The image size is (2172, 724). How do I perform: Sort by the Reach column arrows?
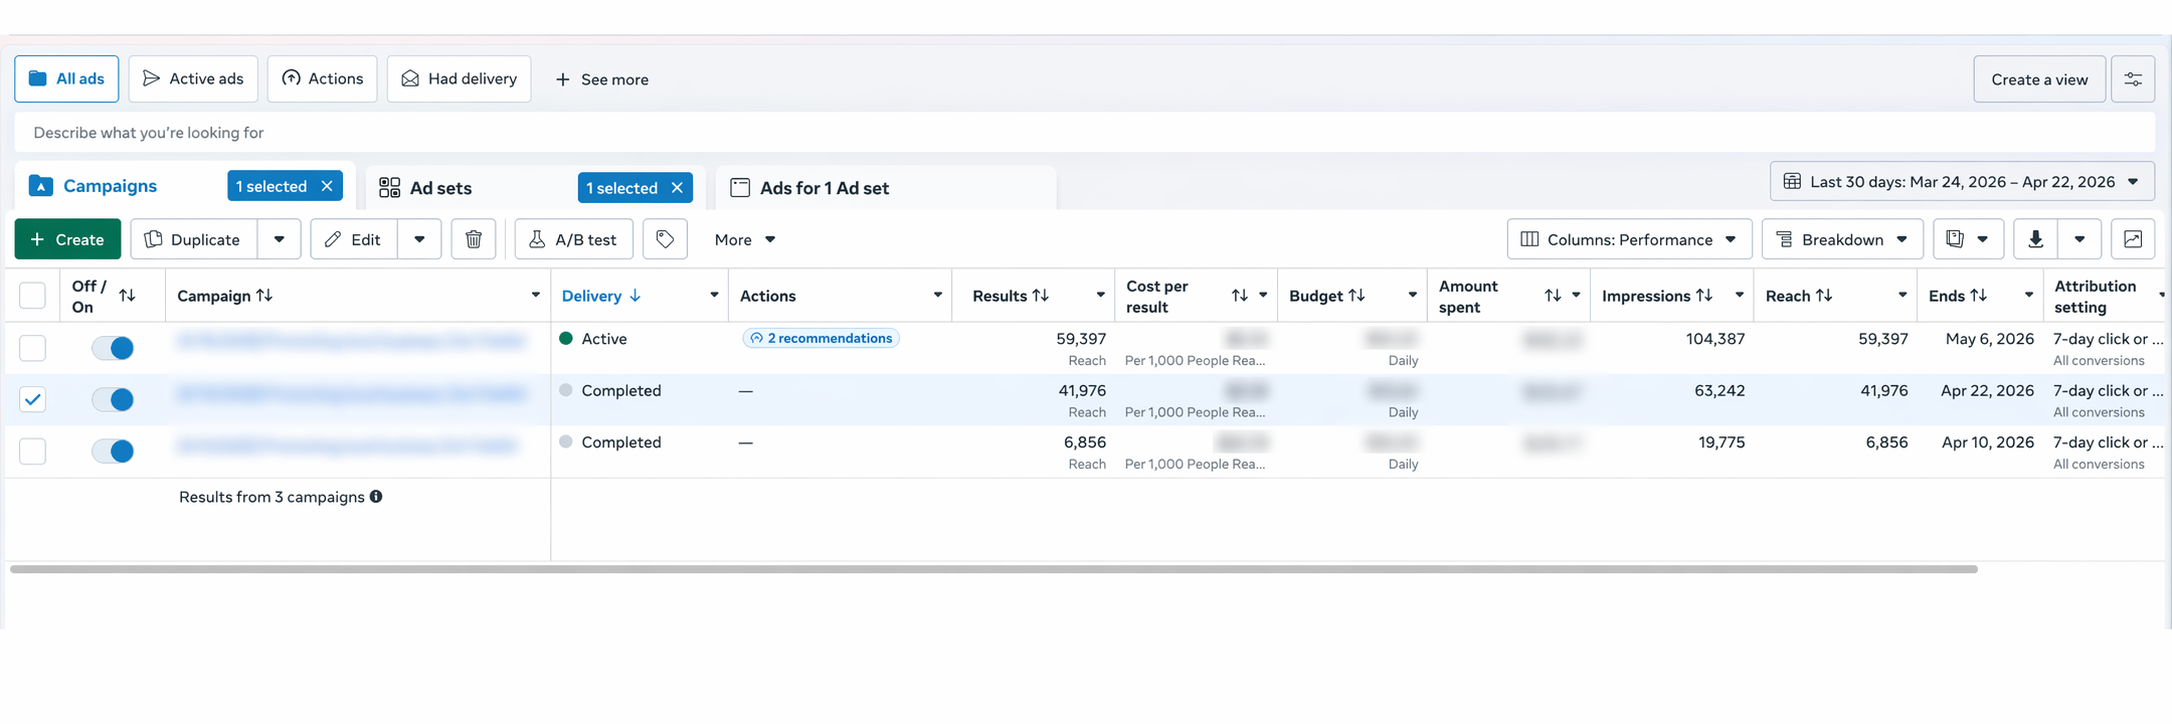(1824, 295)
